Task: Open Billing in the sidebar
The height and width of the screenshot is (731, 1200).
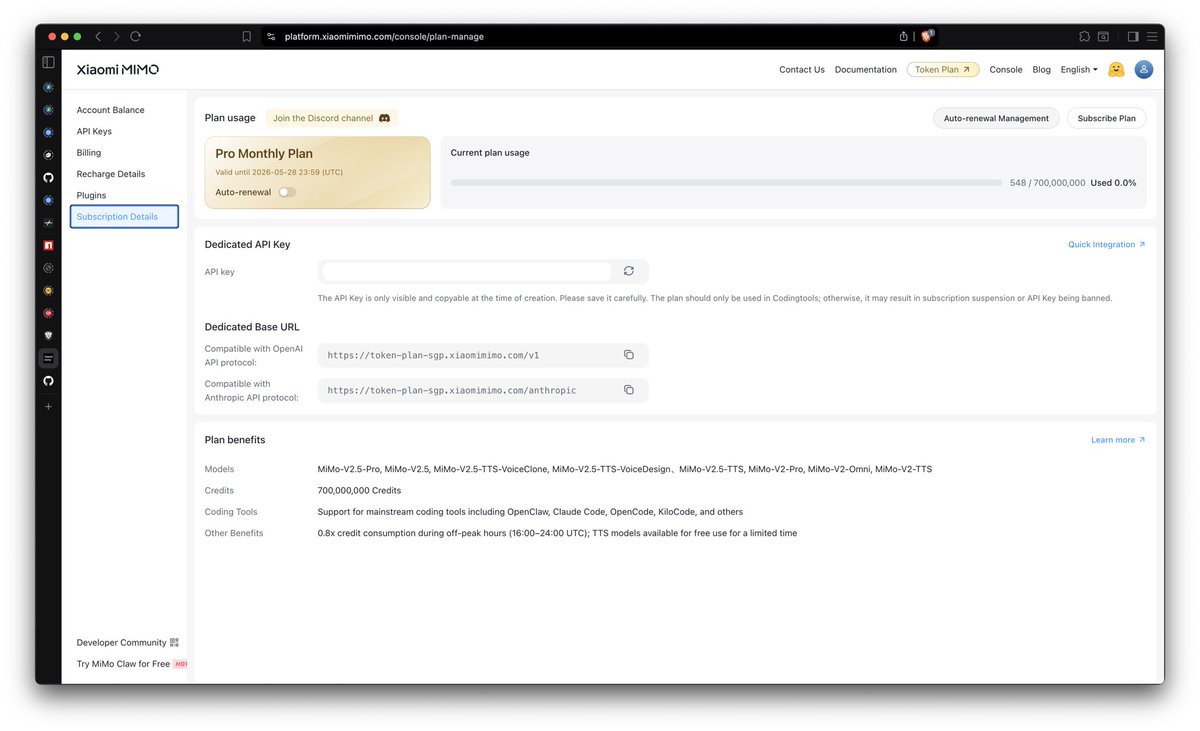Action: [x=89, y=153]
